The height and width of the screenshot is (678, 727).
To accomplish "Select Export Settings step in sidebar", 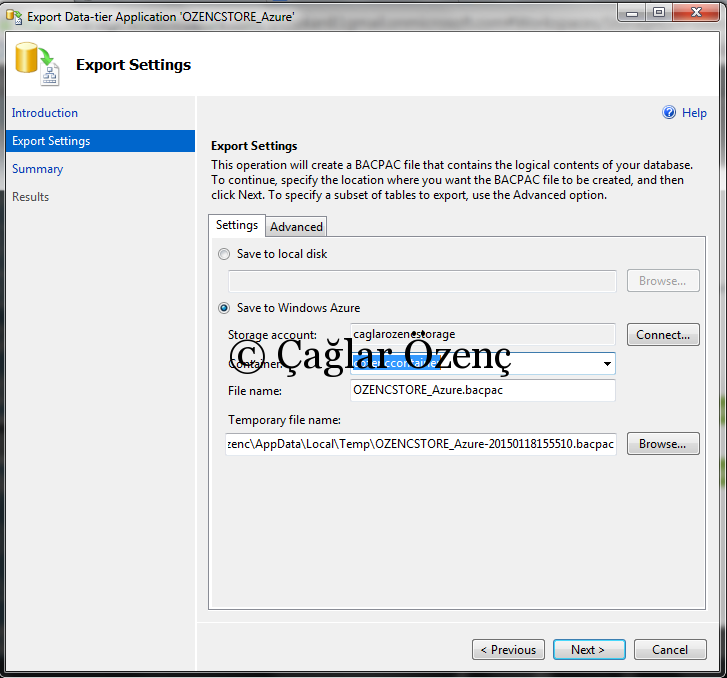I will click(x=101, y=141).
